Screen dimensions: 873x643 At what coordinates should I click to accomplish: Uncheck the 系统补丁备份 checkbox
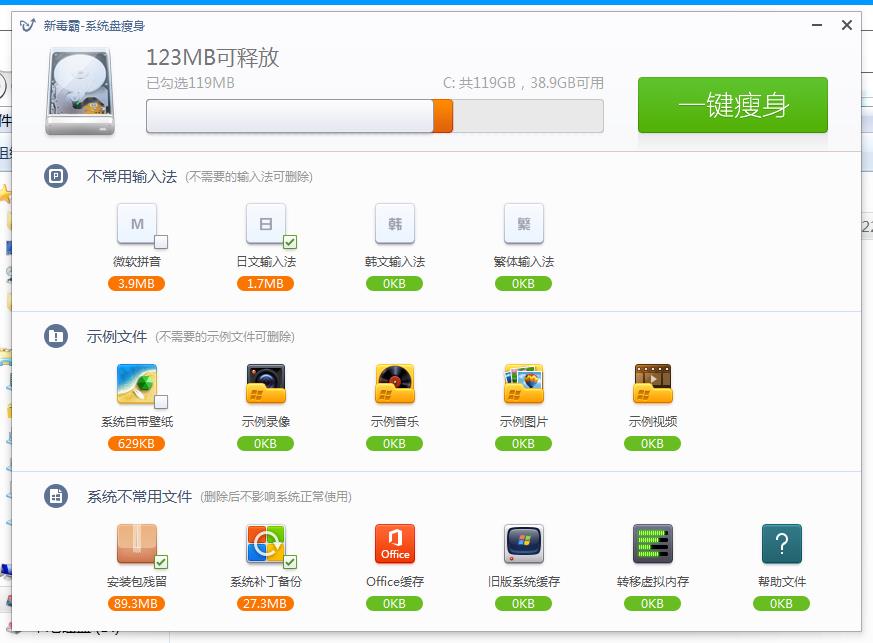[x=290, y=562]
